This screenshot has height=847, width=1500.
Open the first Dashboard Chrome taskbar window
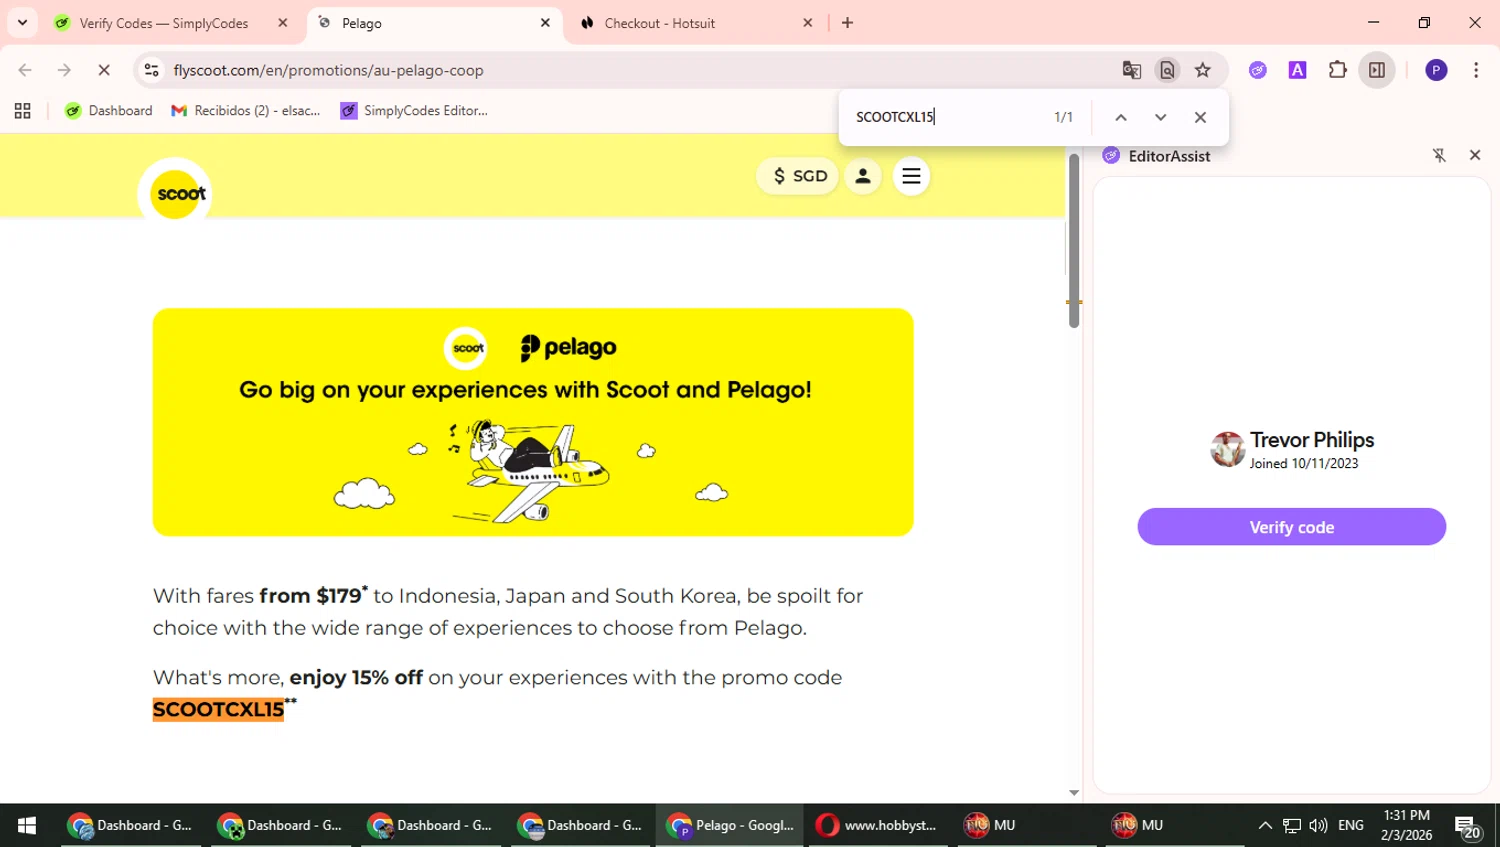click(x=130, y=825)
